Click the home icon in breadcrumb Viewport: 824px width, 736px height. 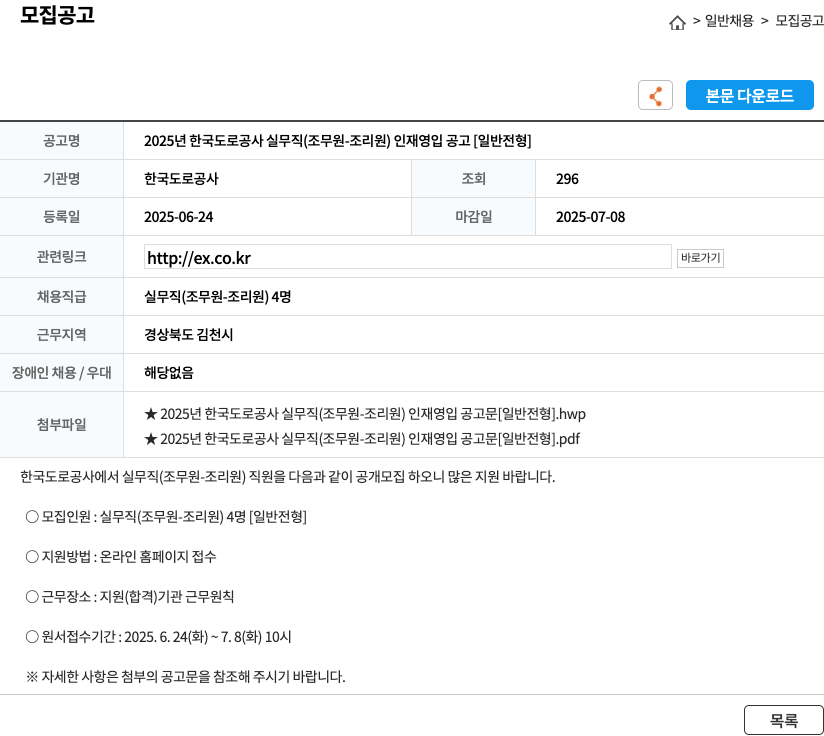coord(677,22)
